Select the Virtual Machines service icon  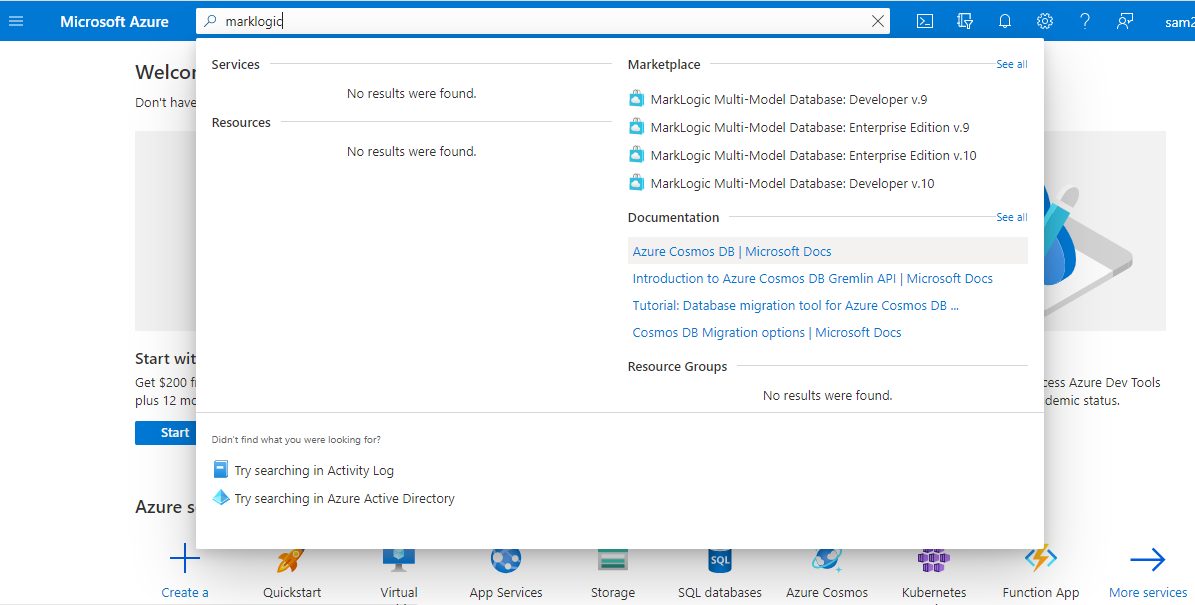click(x=398, y=560)
